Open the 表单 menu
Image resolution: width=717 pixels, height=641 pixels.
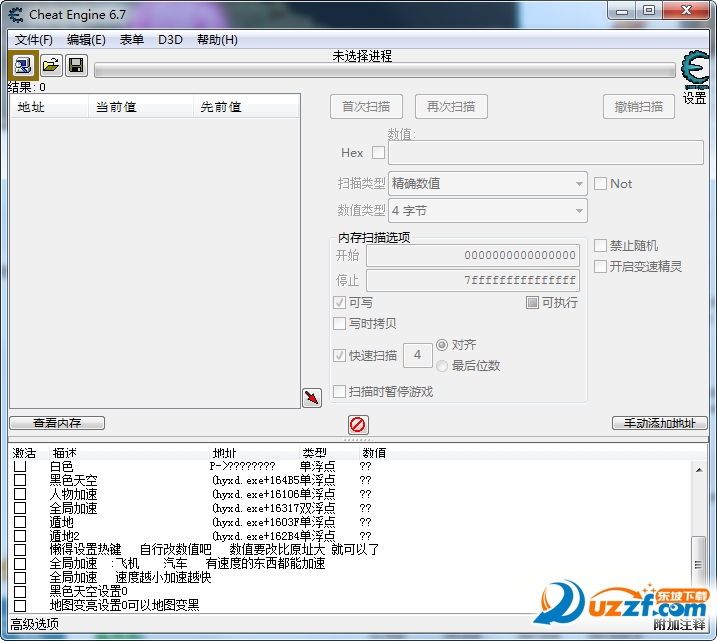(x=132, y=40)
